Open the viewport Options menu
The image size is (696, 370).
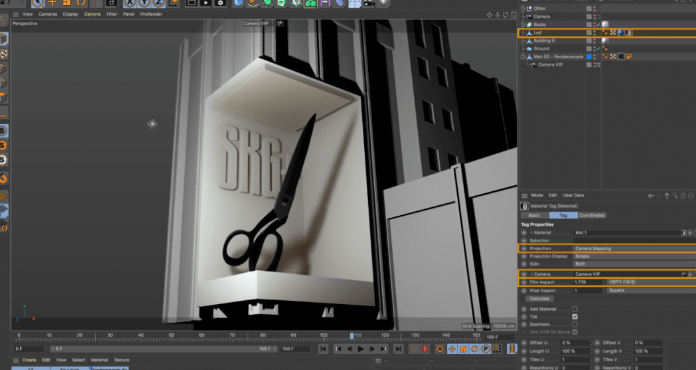92,14
